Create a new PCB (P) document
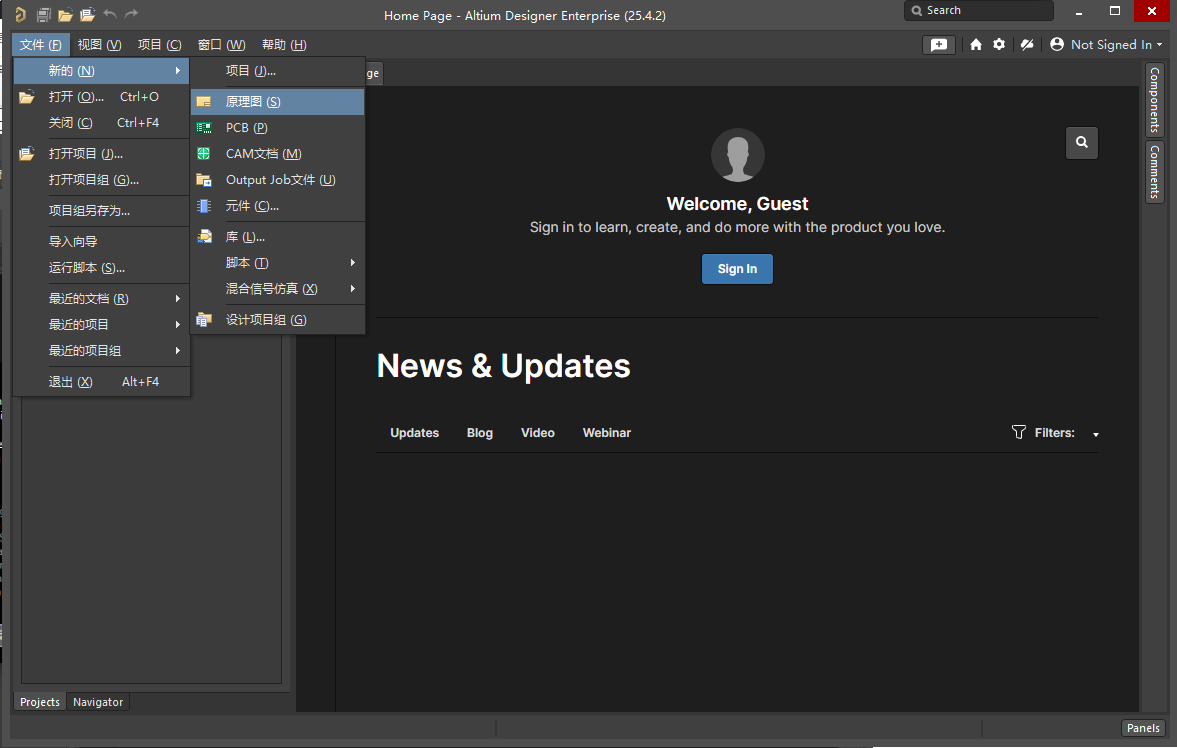 (278, 128)
